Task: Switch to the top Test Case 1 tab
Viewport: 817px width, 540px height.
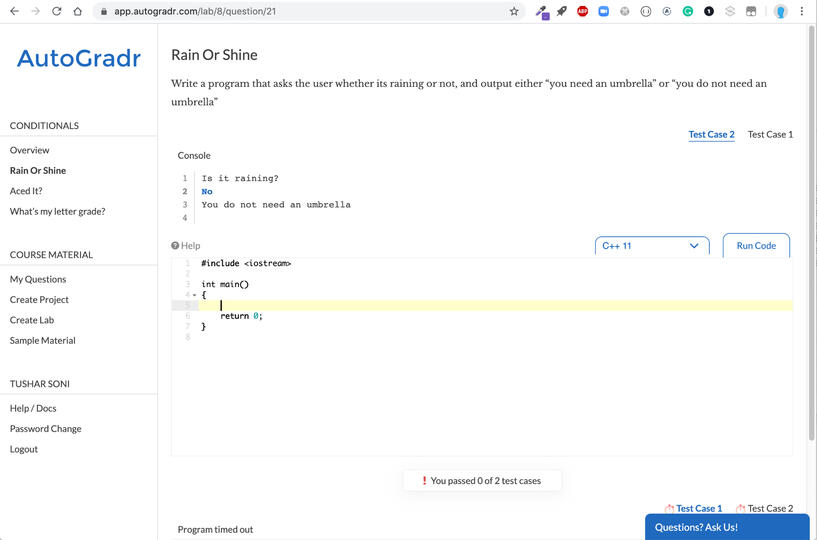Action: point(770,134)
